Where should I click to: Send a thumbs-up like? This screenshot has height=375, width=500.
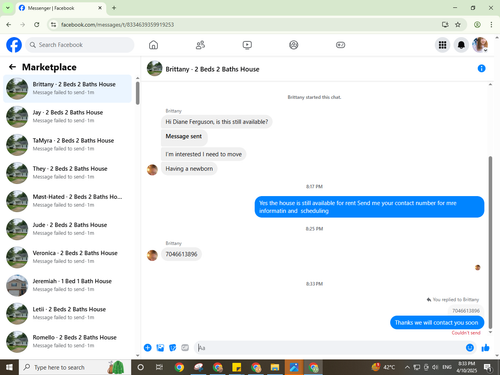click(x=485, y=348)
